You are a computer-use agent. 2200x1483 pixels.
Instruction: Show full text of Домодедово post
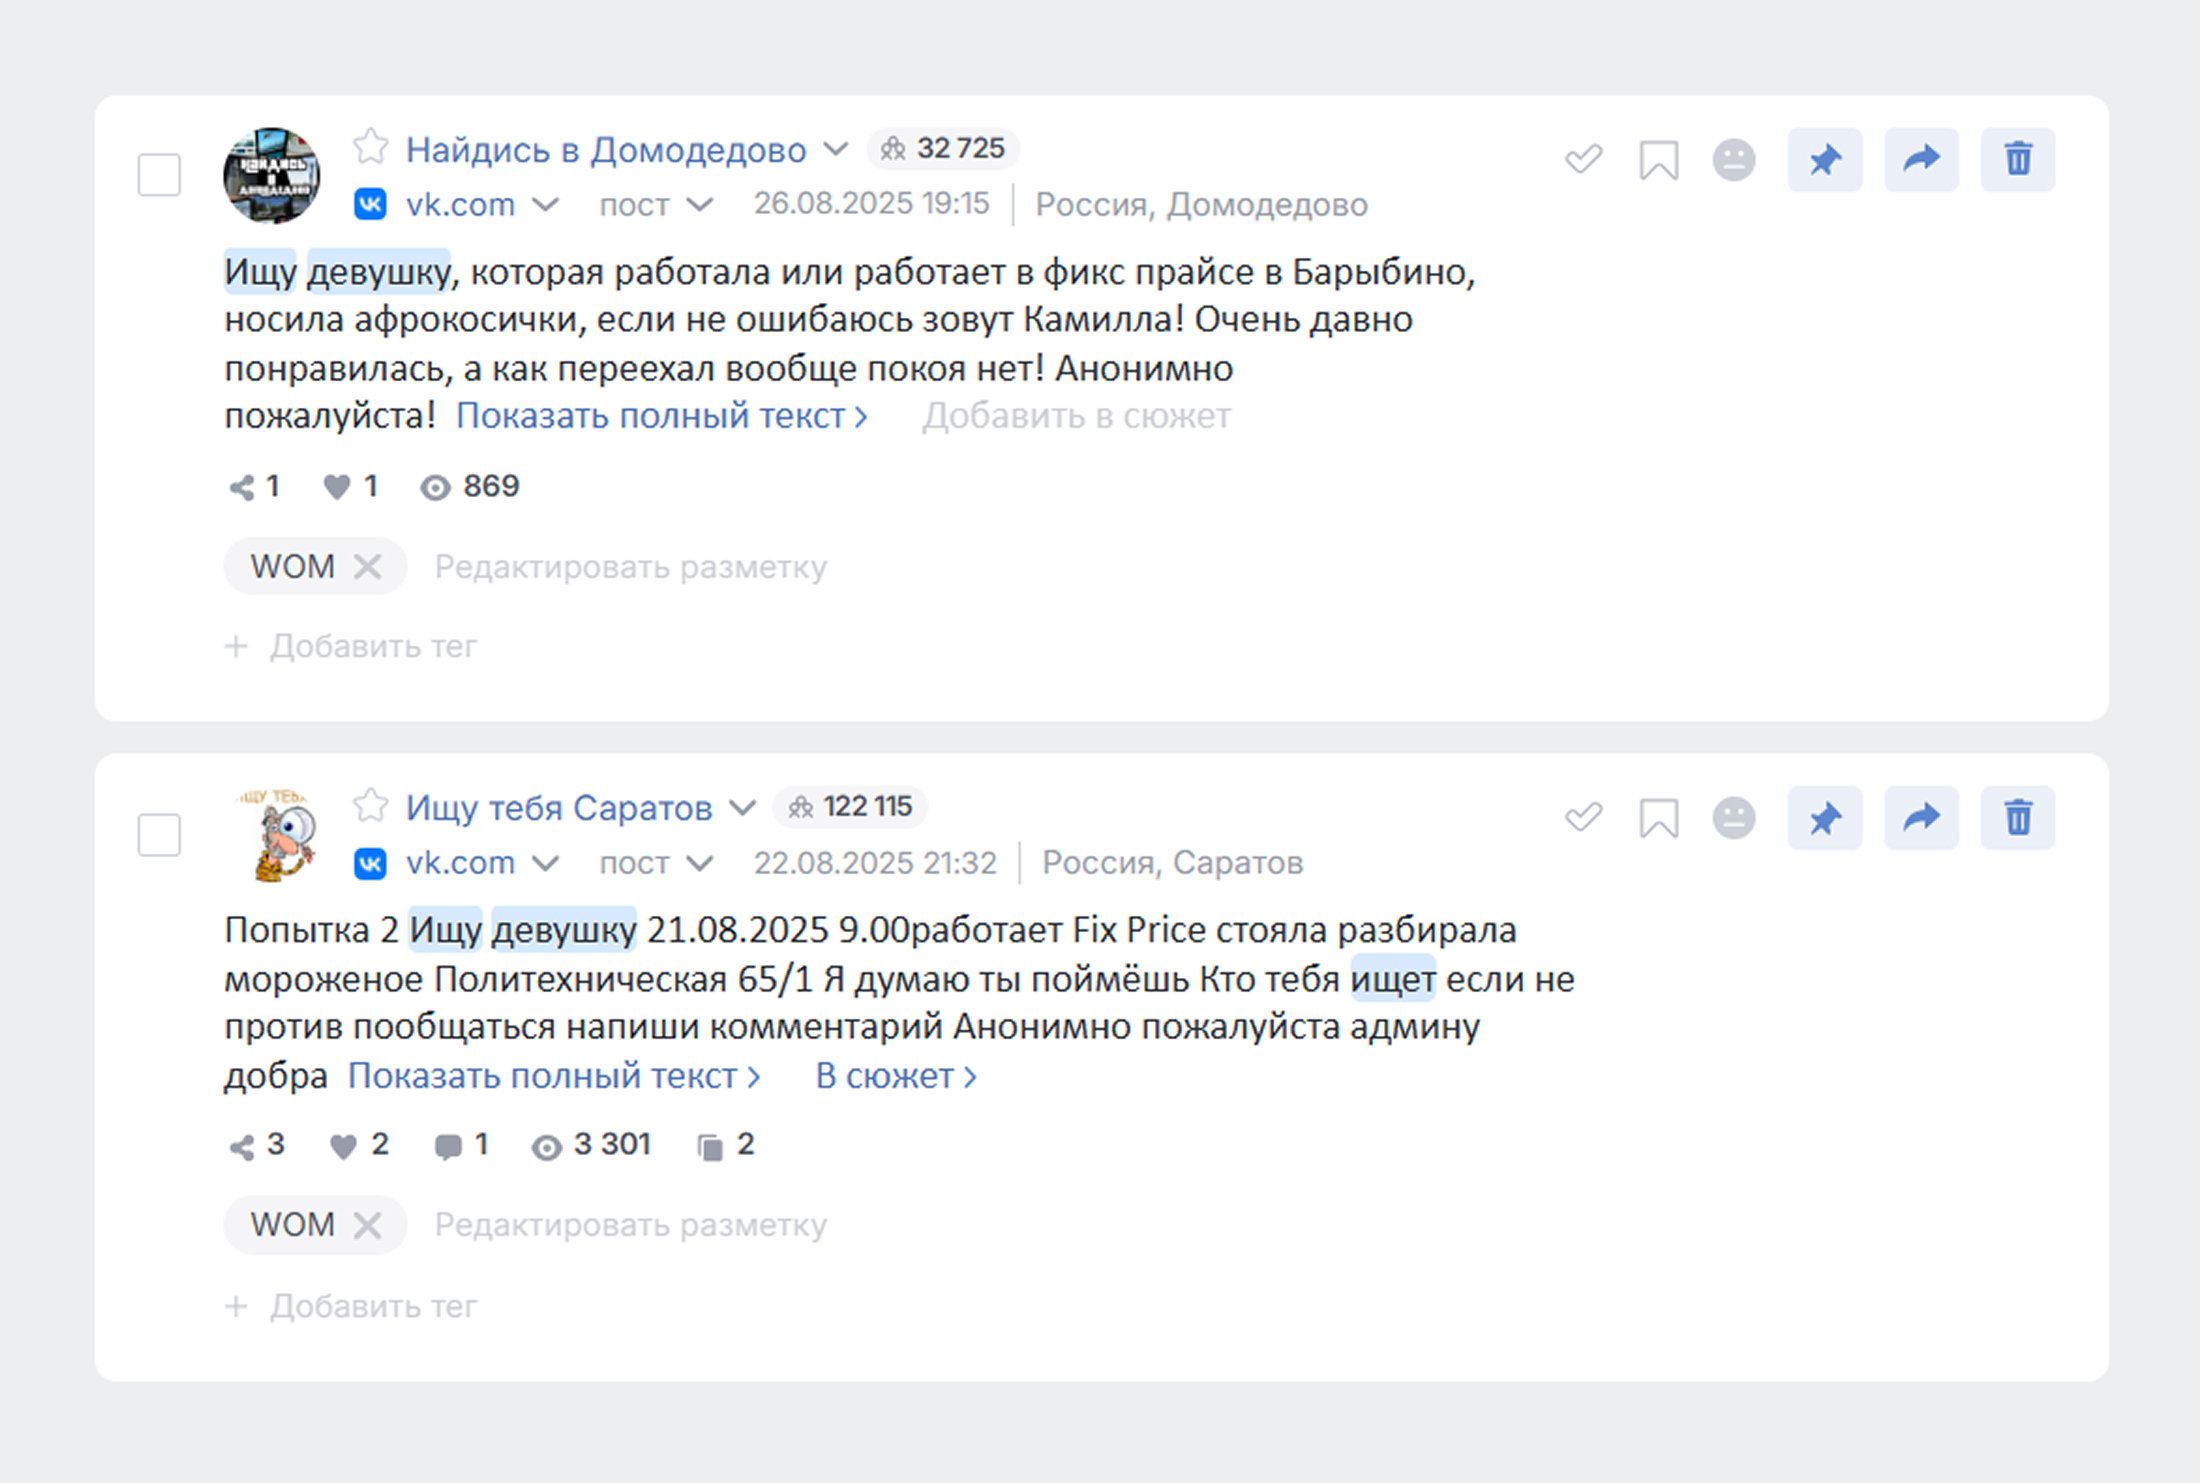[x=661, y=416]
